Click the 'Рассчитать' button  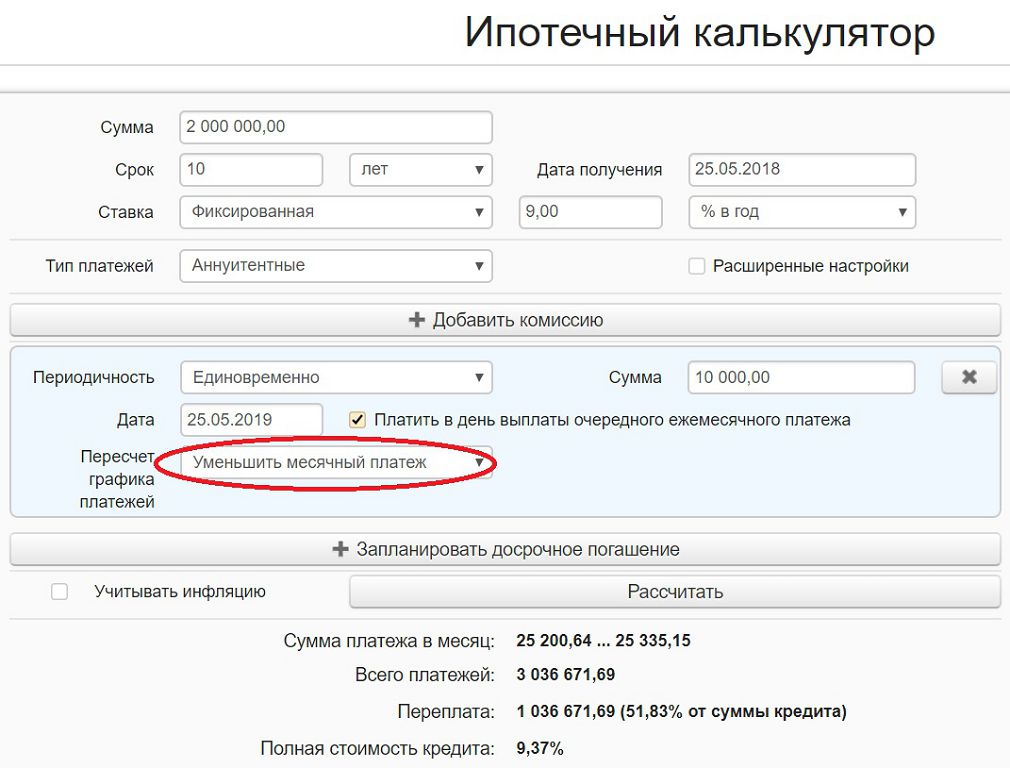(x=674, y=591)
